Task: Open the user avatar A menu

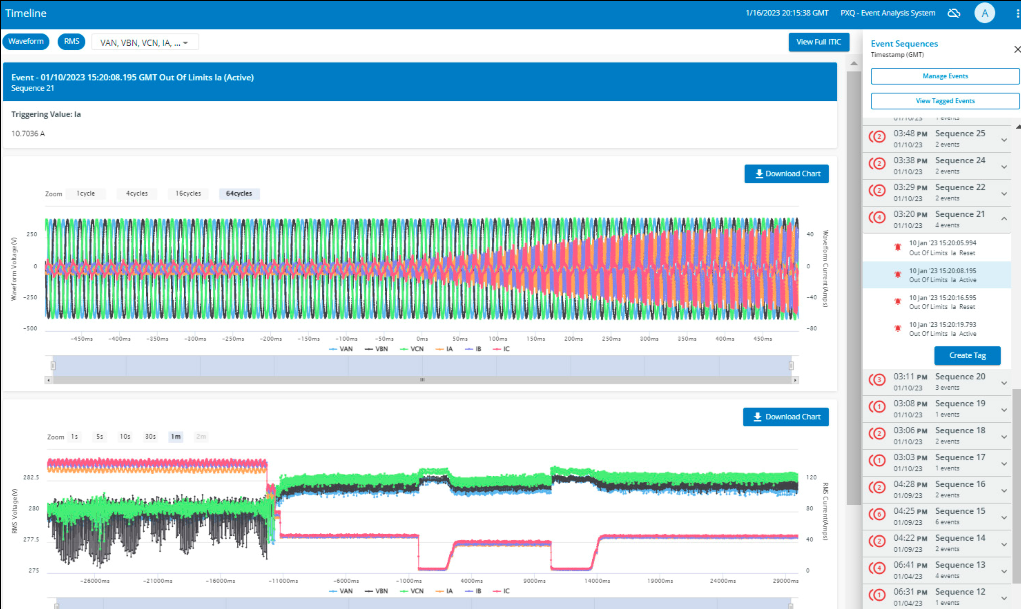Action: (x=984, y=13)
